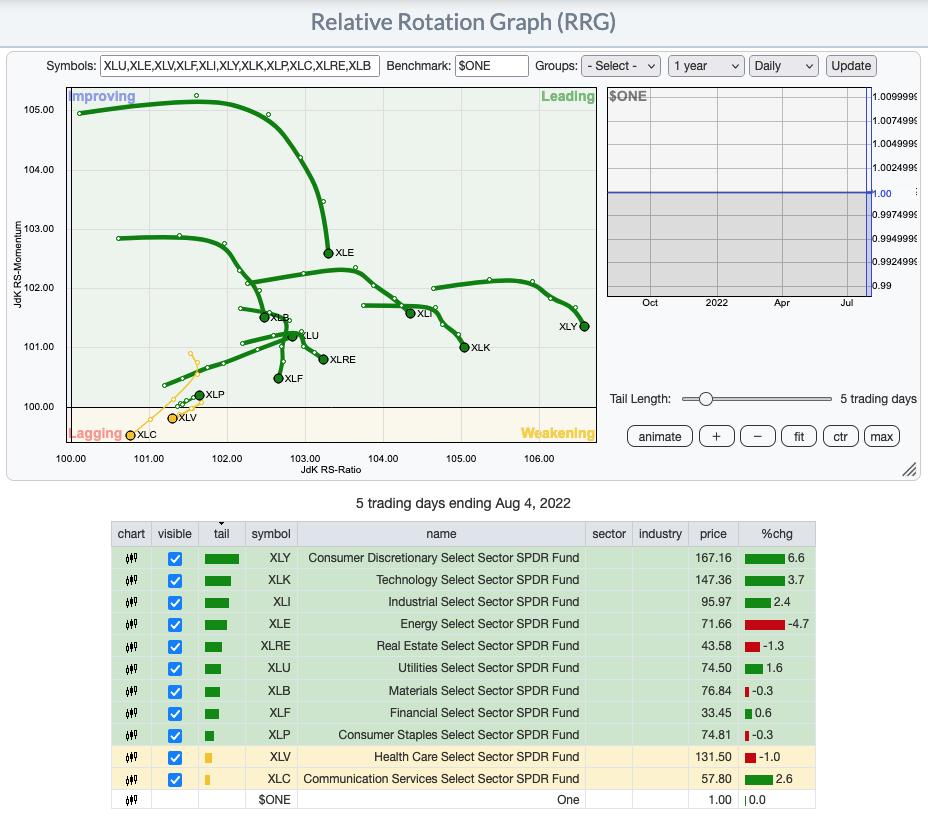Toggle visibility checkbox for XLV
The image size is (928, 817).
click(175, 758)
